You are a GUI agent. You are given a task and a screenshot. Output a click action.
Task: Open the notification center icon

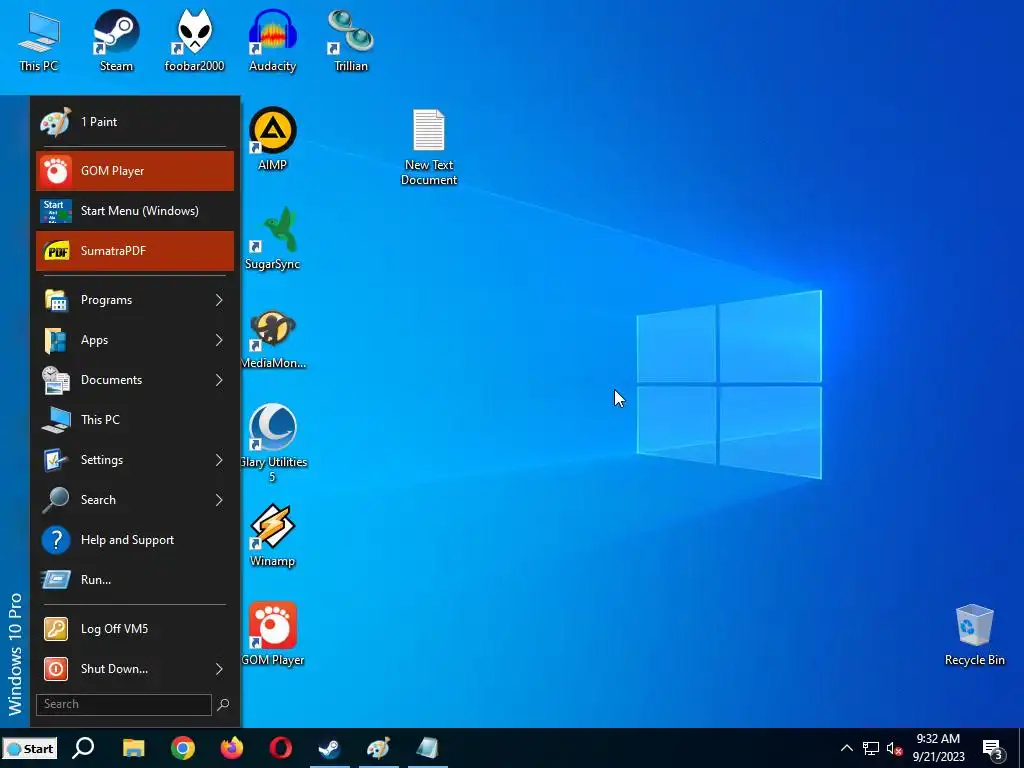992,748
